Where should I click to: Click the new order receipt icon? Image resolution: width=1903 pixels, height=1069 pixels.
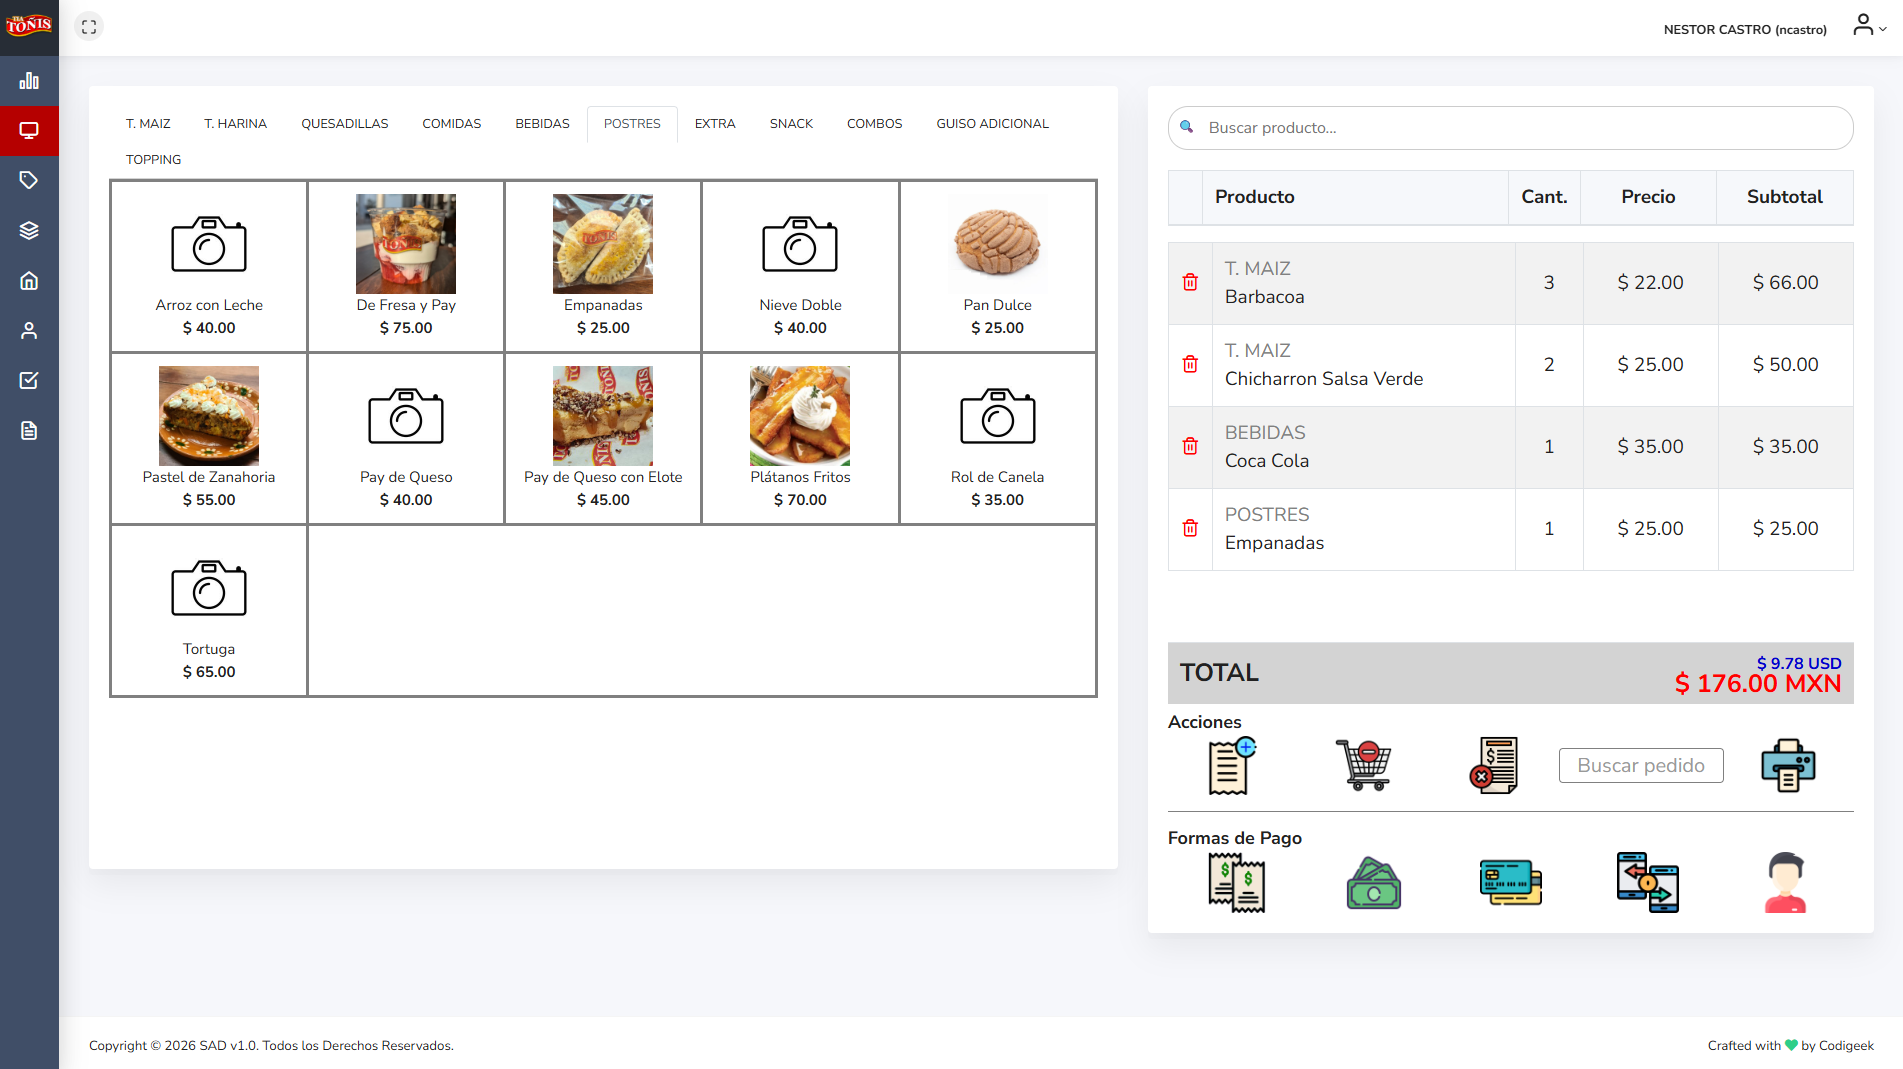[x=1232, y=766]
